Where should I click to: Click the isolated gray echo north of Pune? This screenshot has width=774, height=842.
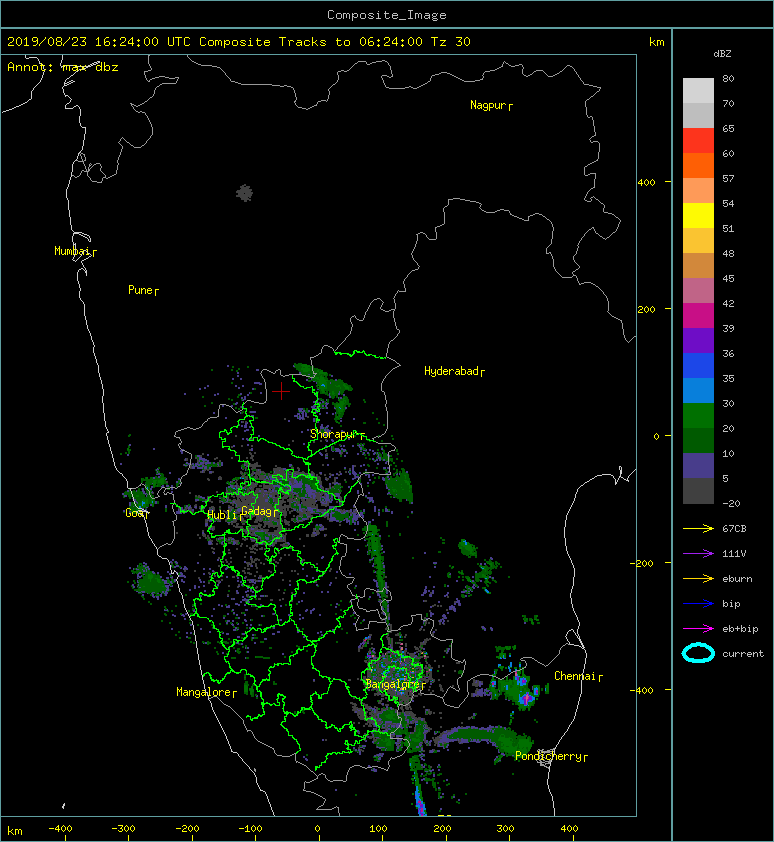point(244,193)
